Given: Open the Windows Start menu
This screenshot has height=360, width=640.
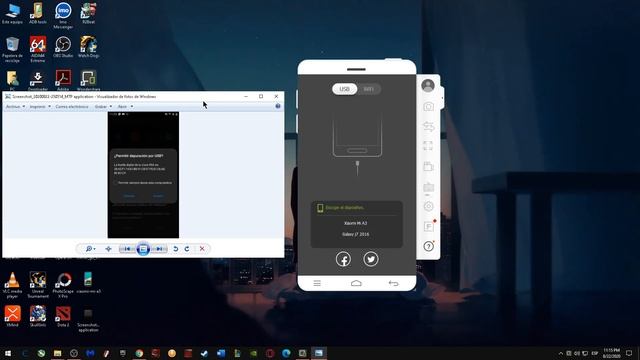Looking at the screenshot, I should coord(8,353).
